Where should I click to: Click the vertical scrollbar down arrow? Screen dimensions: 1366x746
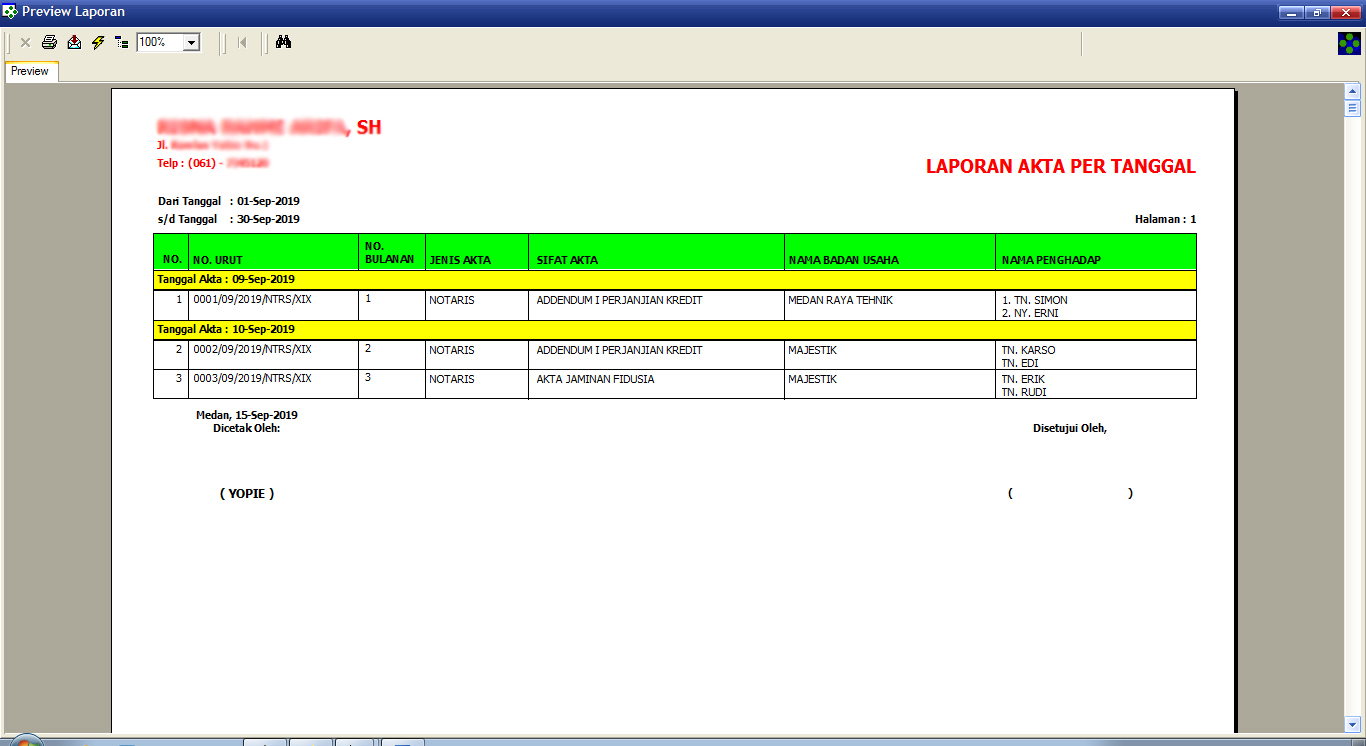[1353, 723]
